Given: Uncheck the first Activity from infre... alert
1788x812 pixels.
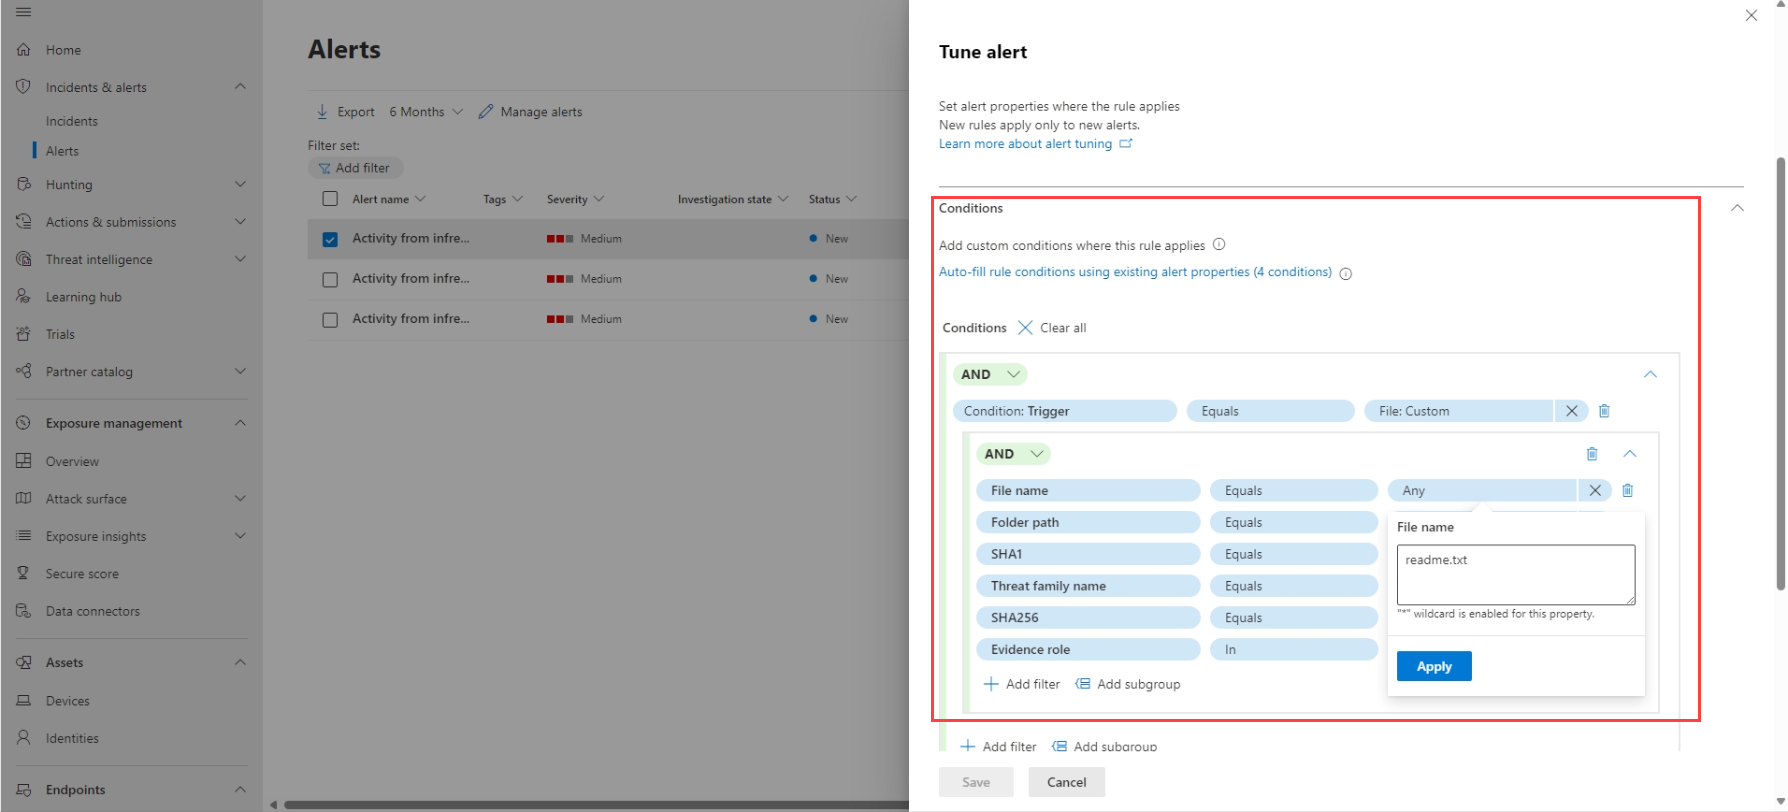Looking at the screenshot, I should [330, 239].
